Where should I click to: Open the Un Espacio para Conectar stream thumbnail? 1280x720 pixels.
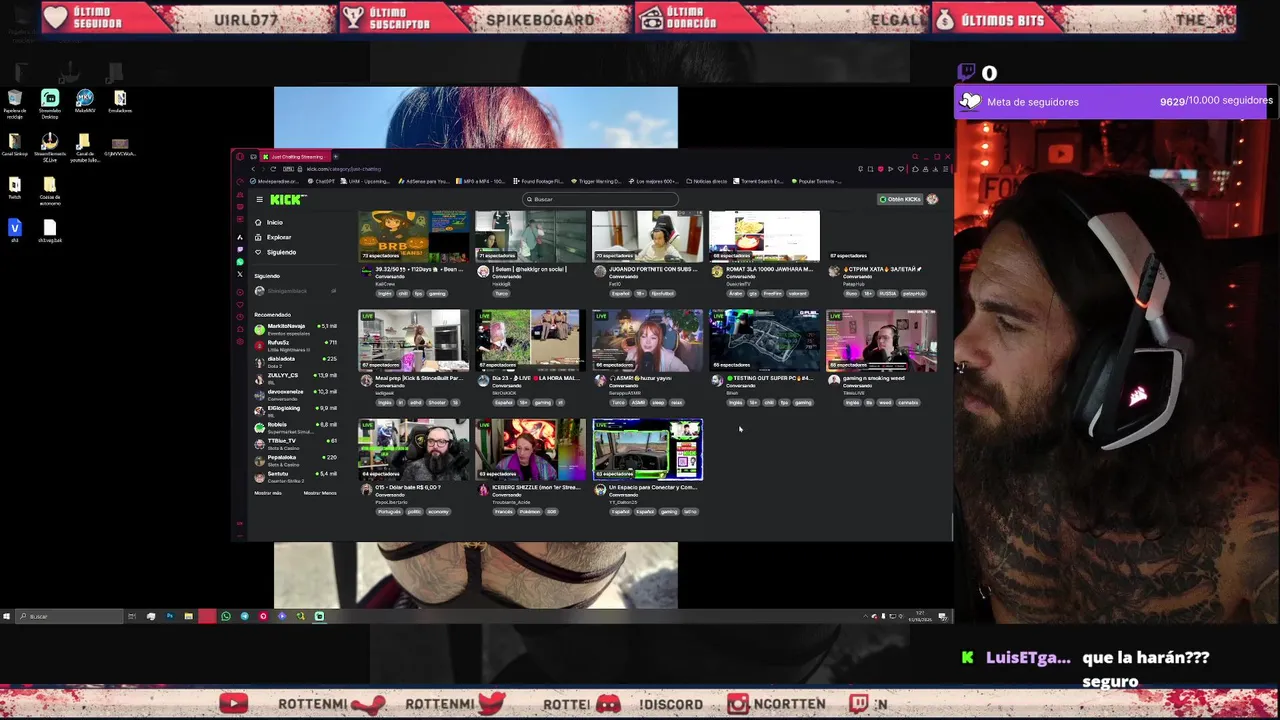pos(647,450)
